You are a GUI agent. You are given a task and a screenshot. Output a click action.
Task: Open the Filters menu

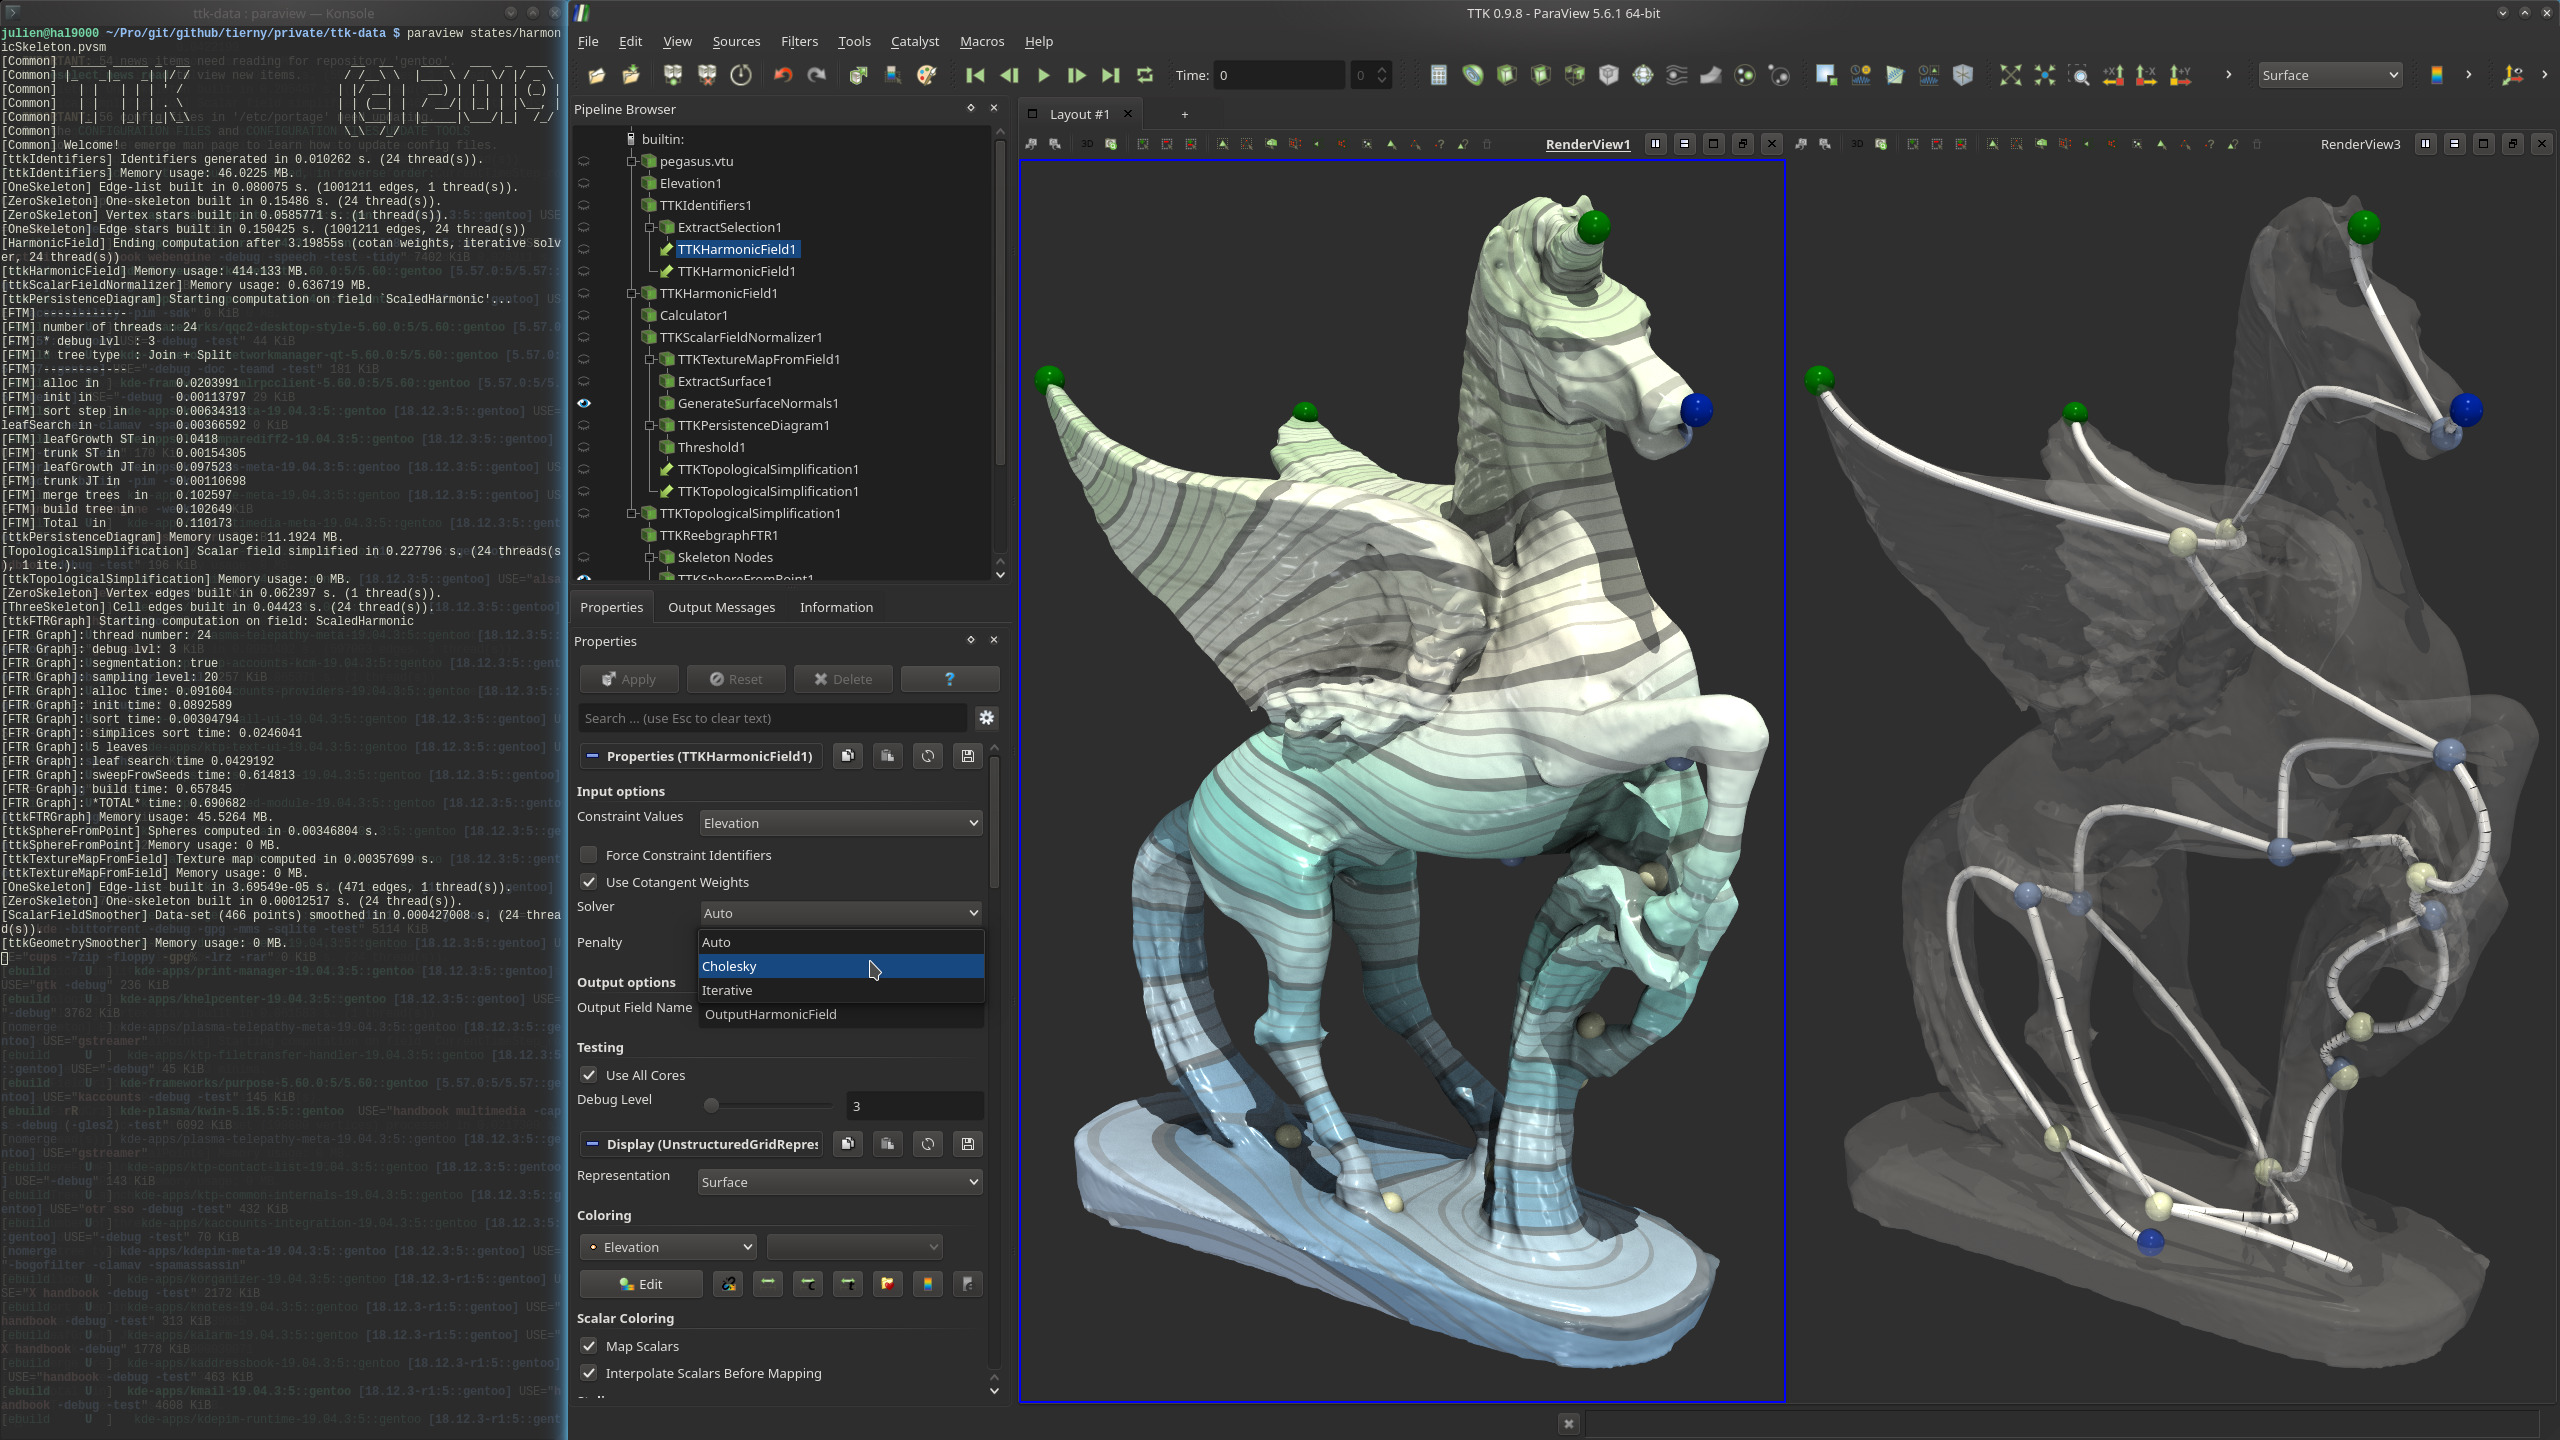799,41
